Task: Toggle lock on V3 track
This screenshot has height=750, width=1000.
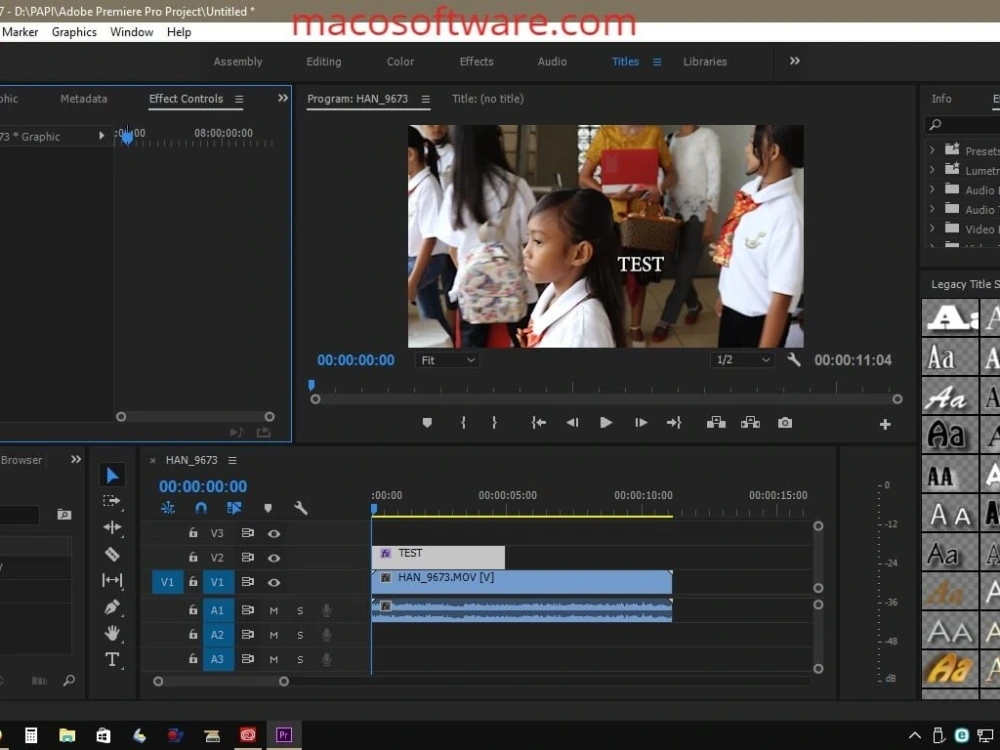Action: point(193,533)
